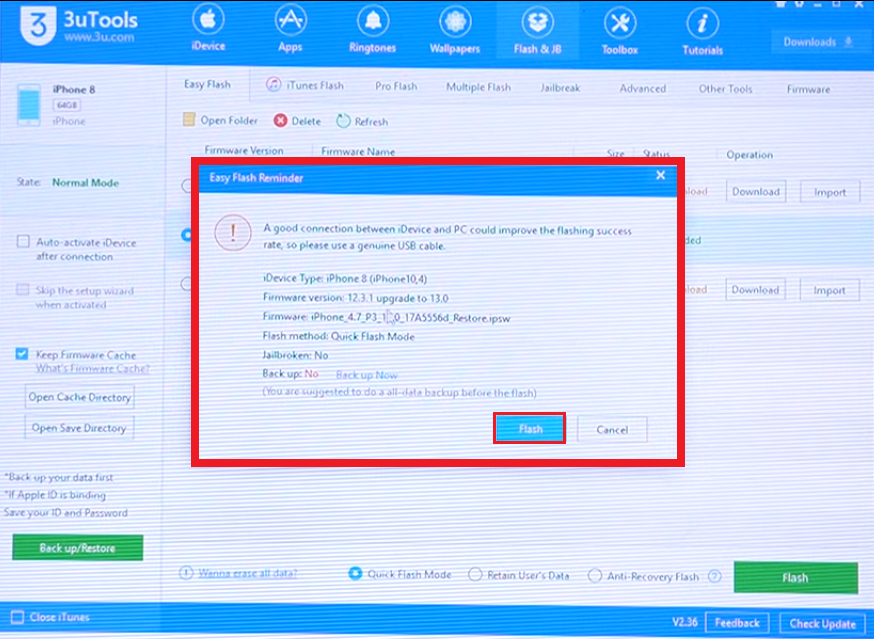The height and width of the screenshot is (639, 874).
Task: Enable Skip the setup wizard checkbox
Action: coord(23,289)
